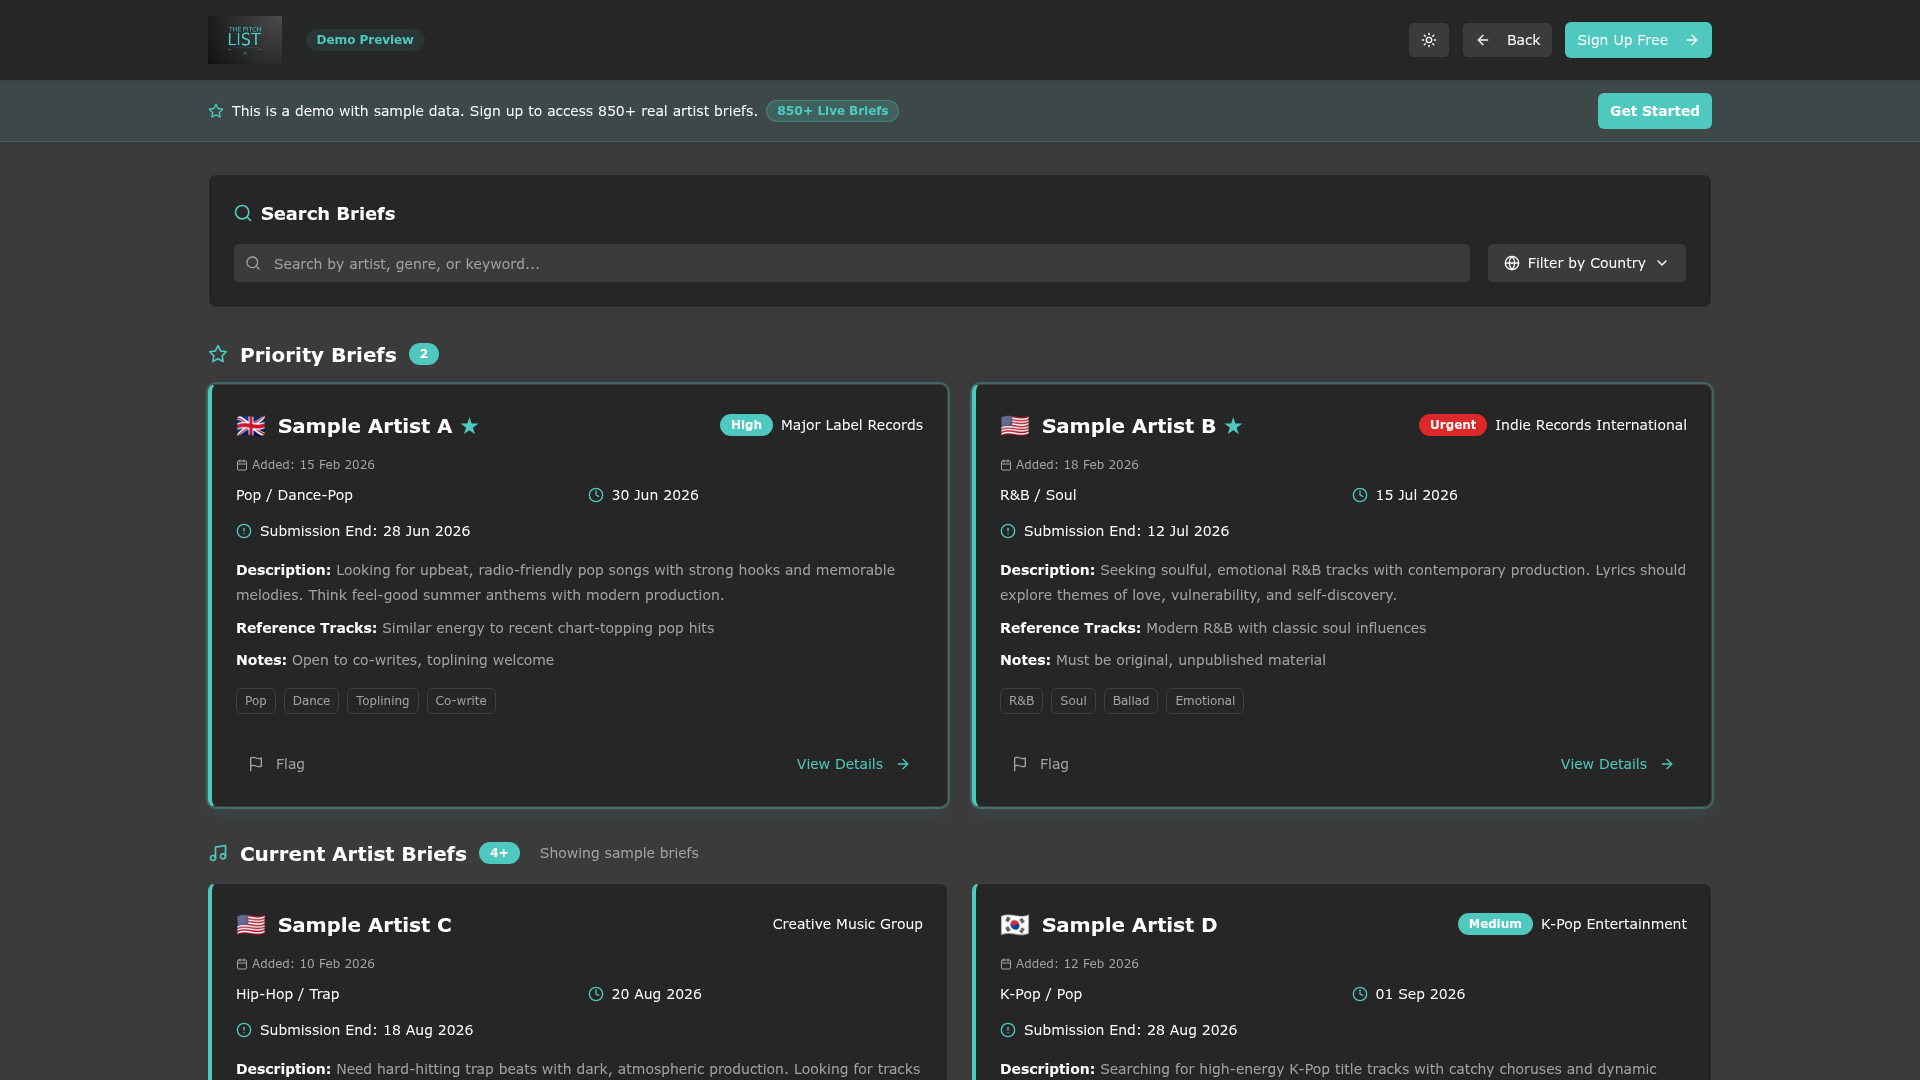Click the High priority badge
The width and height of the screenshot is (1920, 1080).
click(746, 425)
